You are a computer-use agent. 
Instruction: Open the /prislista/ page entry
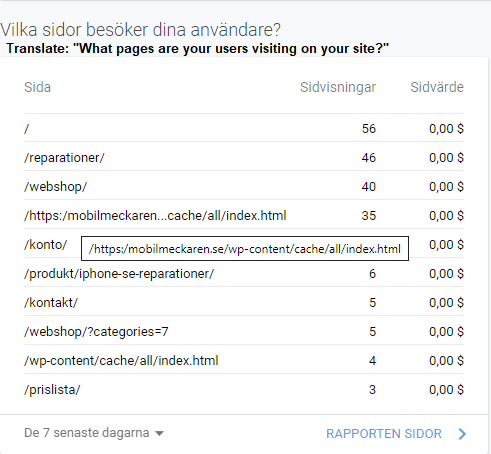(x=244, y=389)
